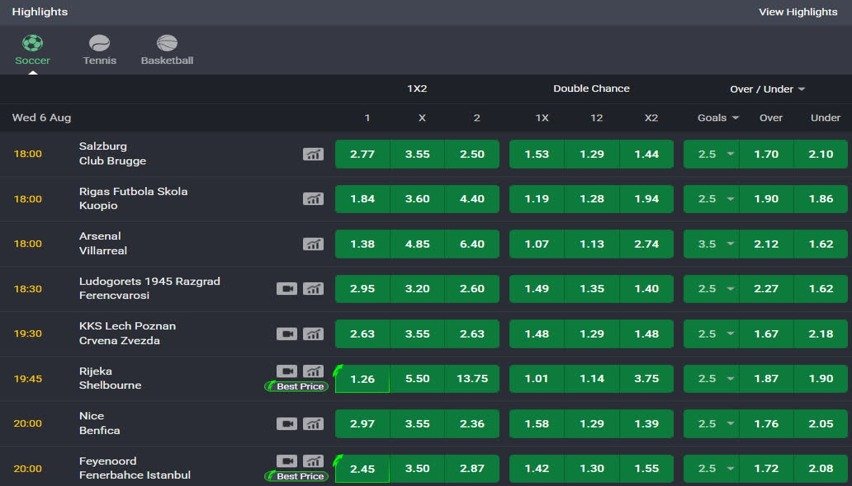This screenshot has width=852, height=486.
Task: Open the Feyenoord vs Fenerbahce Istanbul match
Action: 135,468
